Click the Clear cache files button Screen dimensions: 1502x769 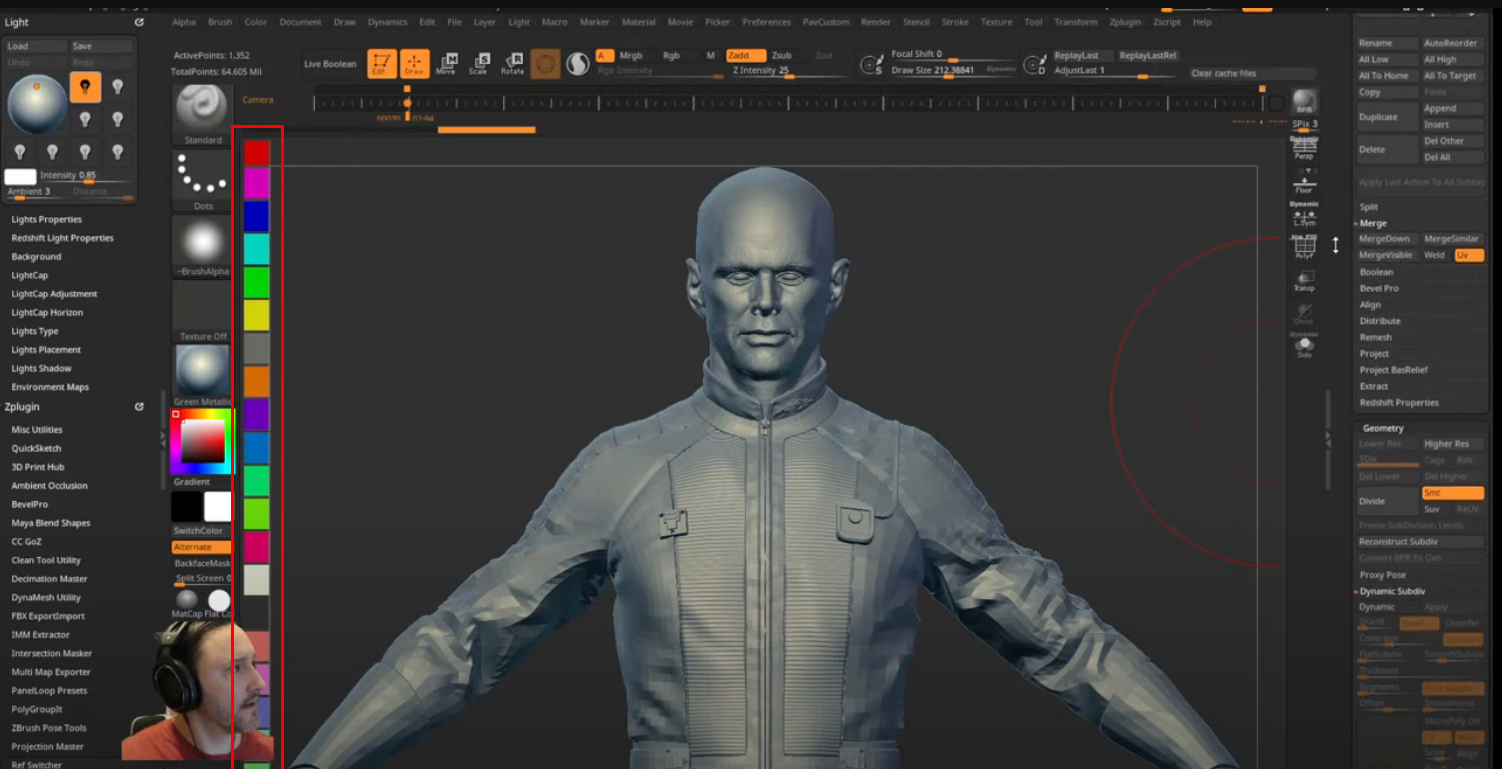point(1252,74)
